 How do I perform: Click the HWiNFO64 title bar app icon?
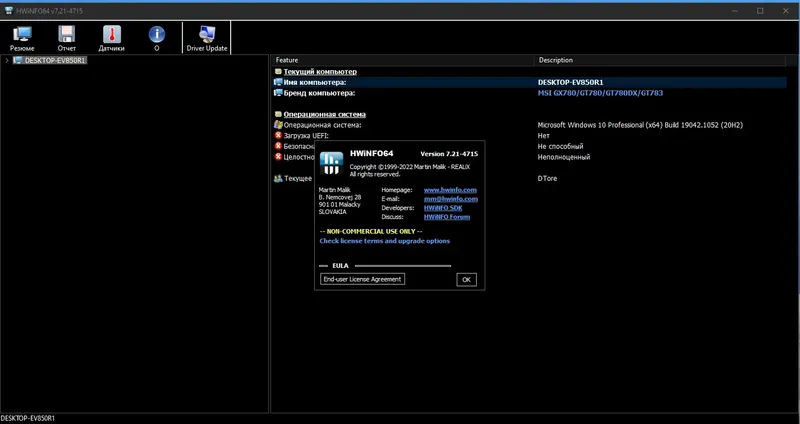tap(9, 11)
